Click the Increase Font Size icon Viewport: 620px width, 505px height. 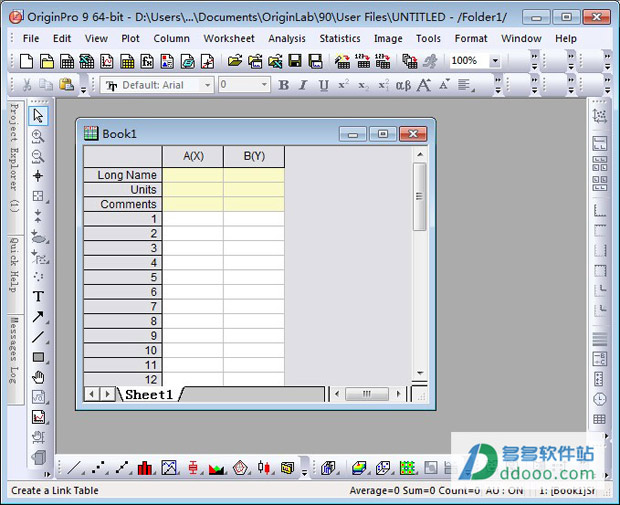[x=424, y=85]
